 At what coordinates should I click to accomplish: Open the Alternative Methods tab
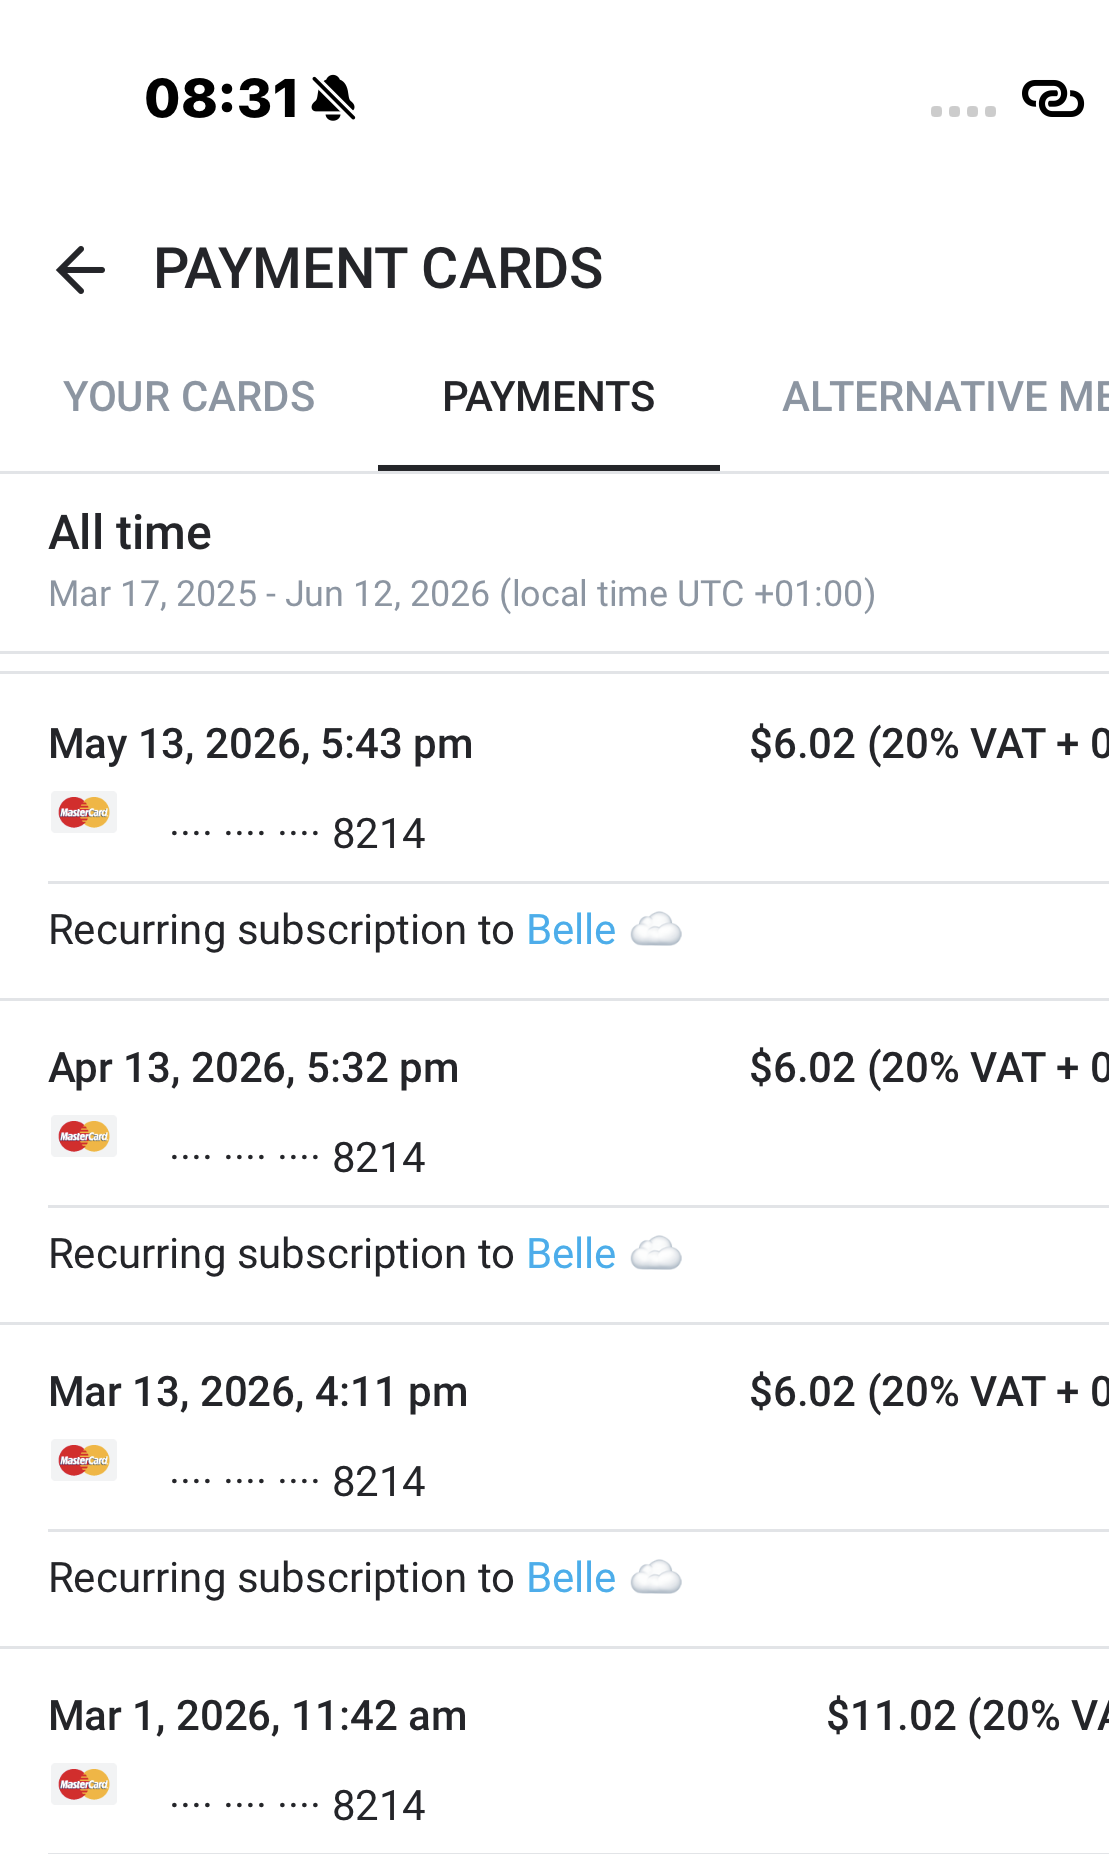pos(945,397)
